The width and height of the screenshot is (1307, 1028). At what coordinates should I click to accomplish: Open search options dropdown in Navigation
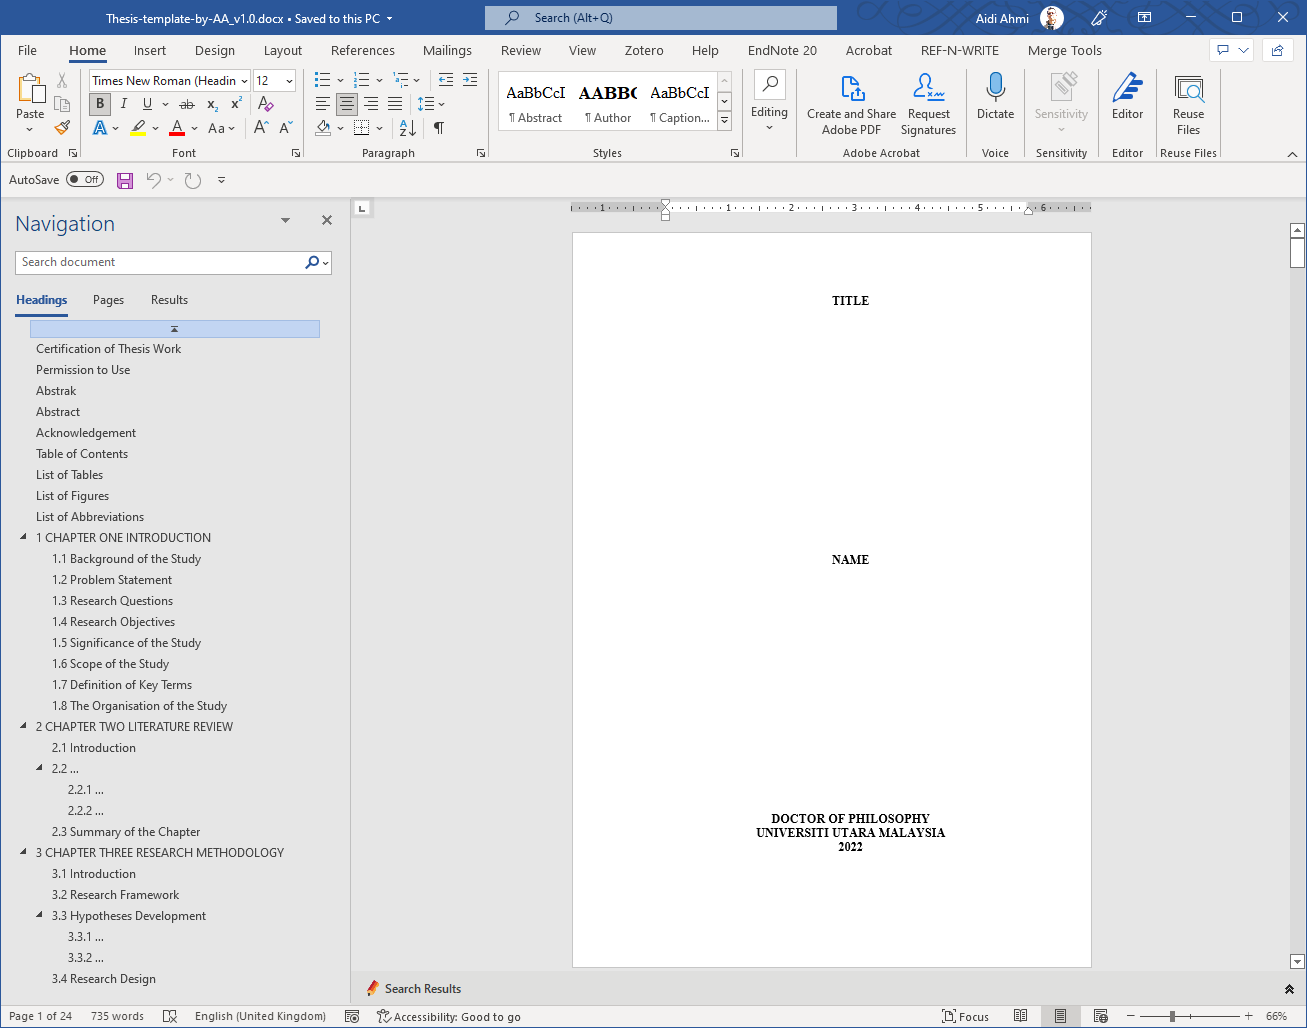click(x=326, y=263)
